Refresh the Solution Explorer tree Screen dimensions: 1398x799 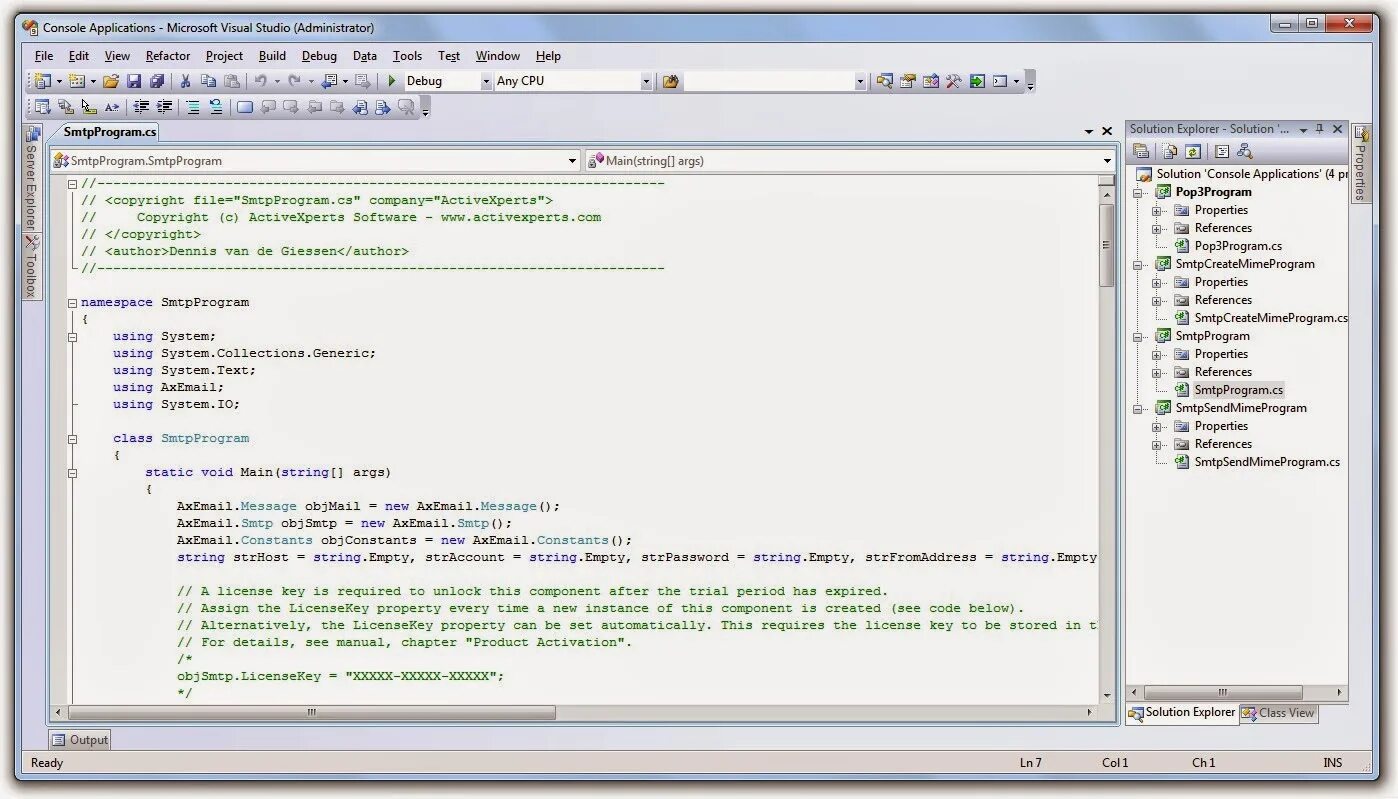point(1193,152)
